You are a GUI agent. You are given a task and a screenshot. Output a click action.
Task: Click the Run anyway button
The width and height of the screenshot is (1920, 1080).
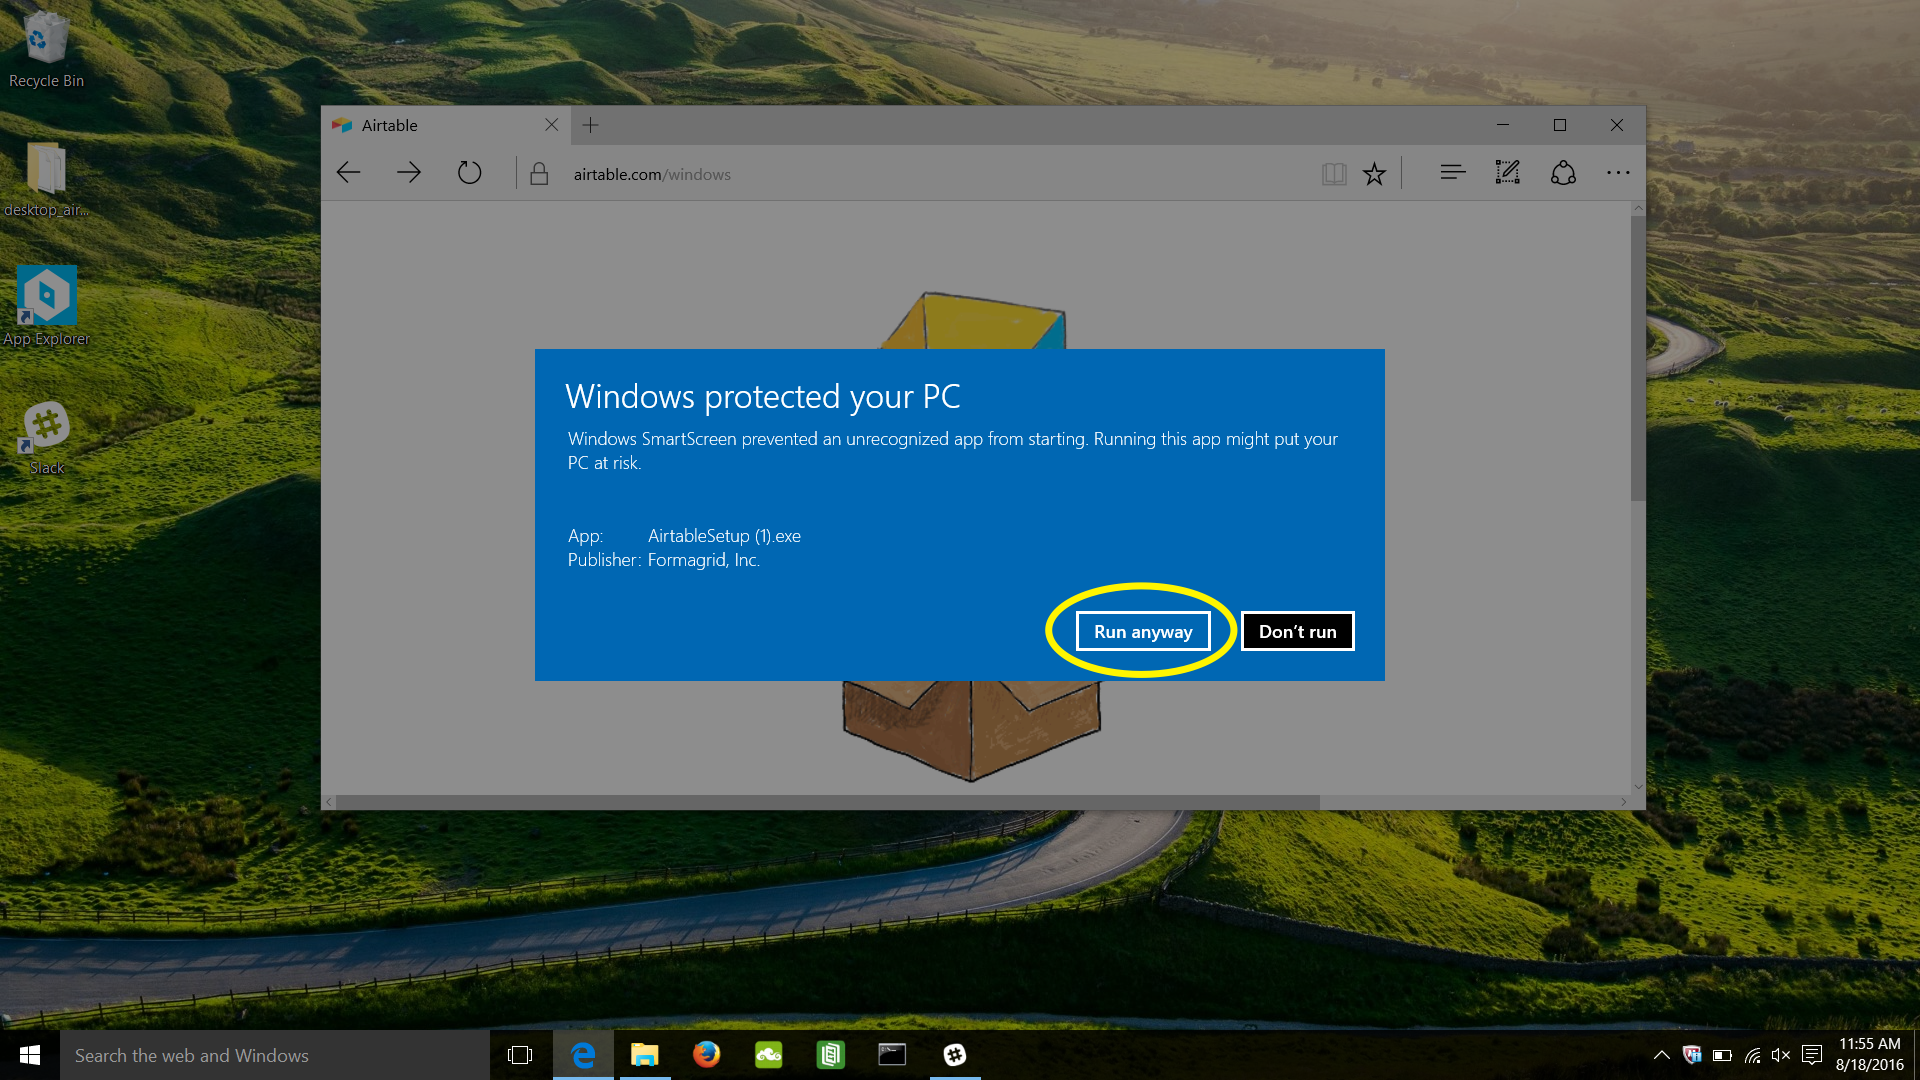coord(1142,631)
